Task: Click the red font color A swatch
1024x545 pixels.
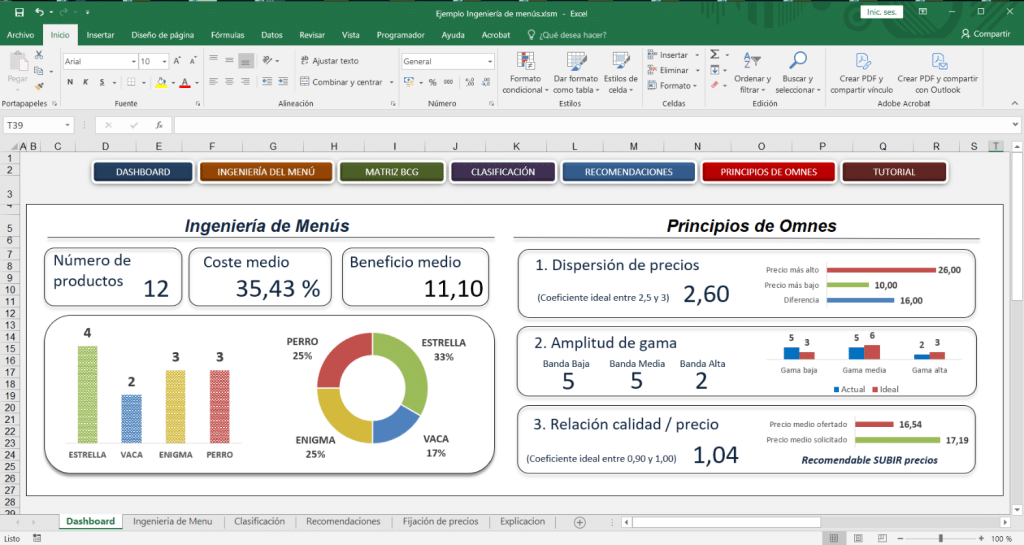Action: [185, 82]
